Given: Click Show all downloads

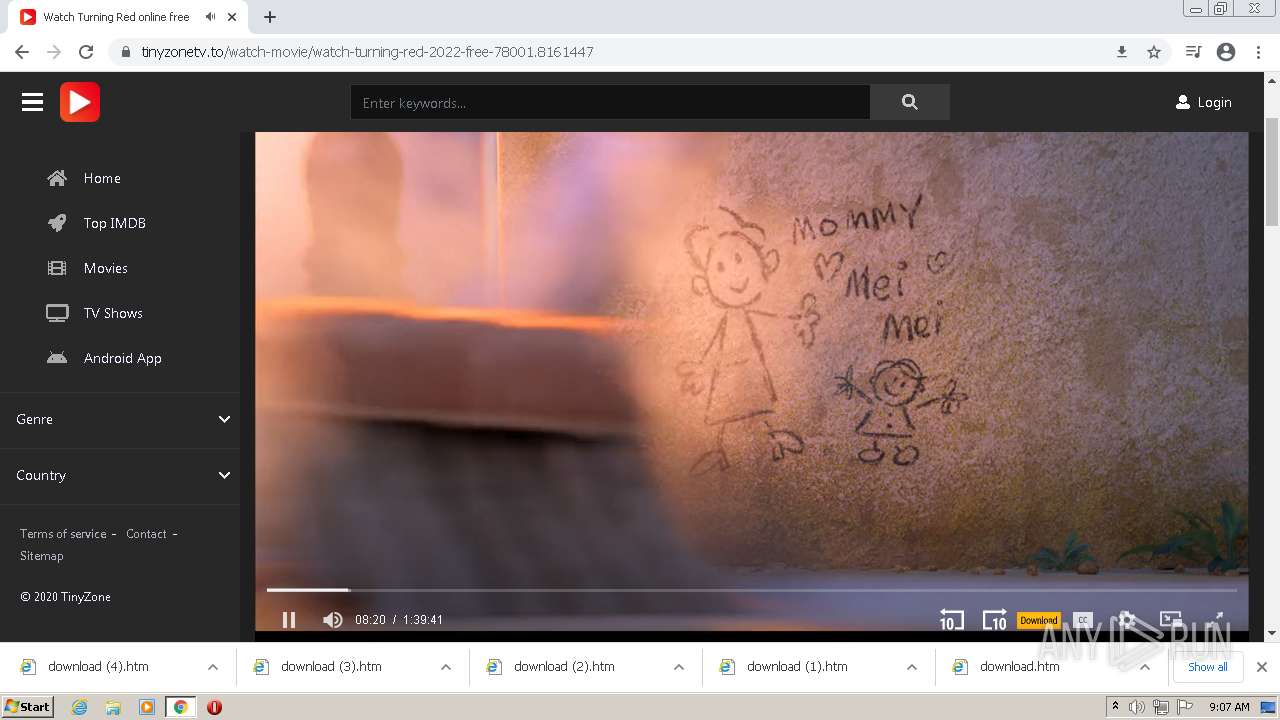Looking at the screenshot, I should pos(1207,667).
